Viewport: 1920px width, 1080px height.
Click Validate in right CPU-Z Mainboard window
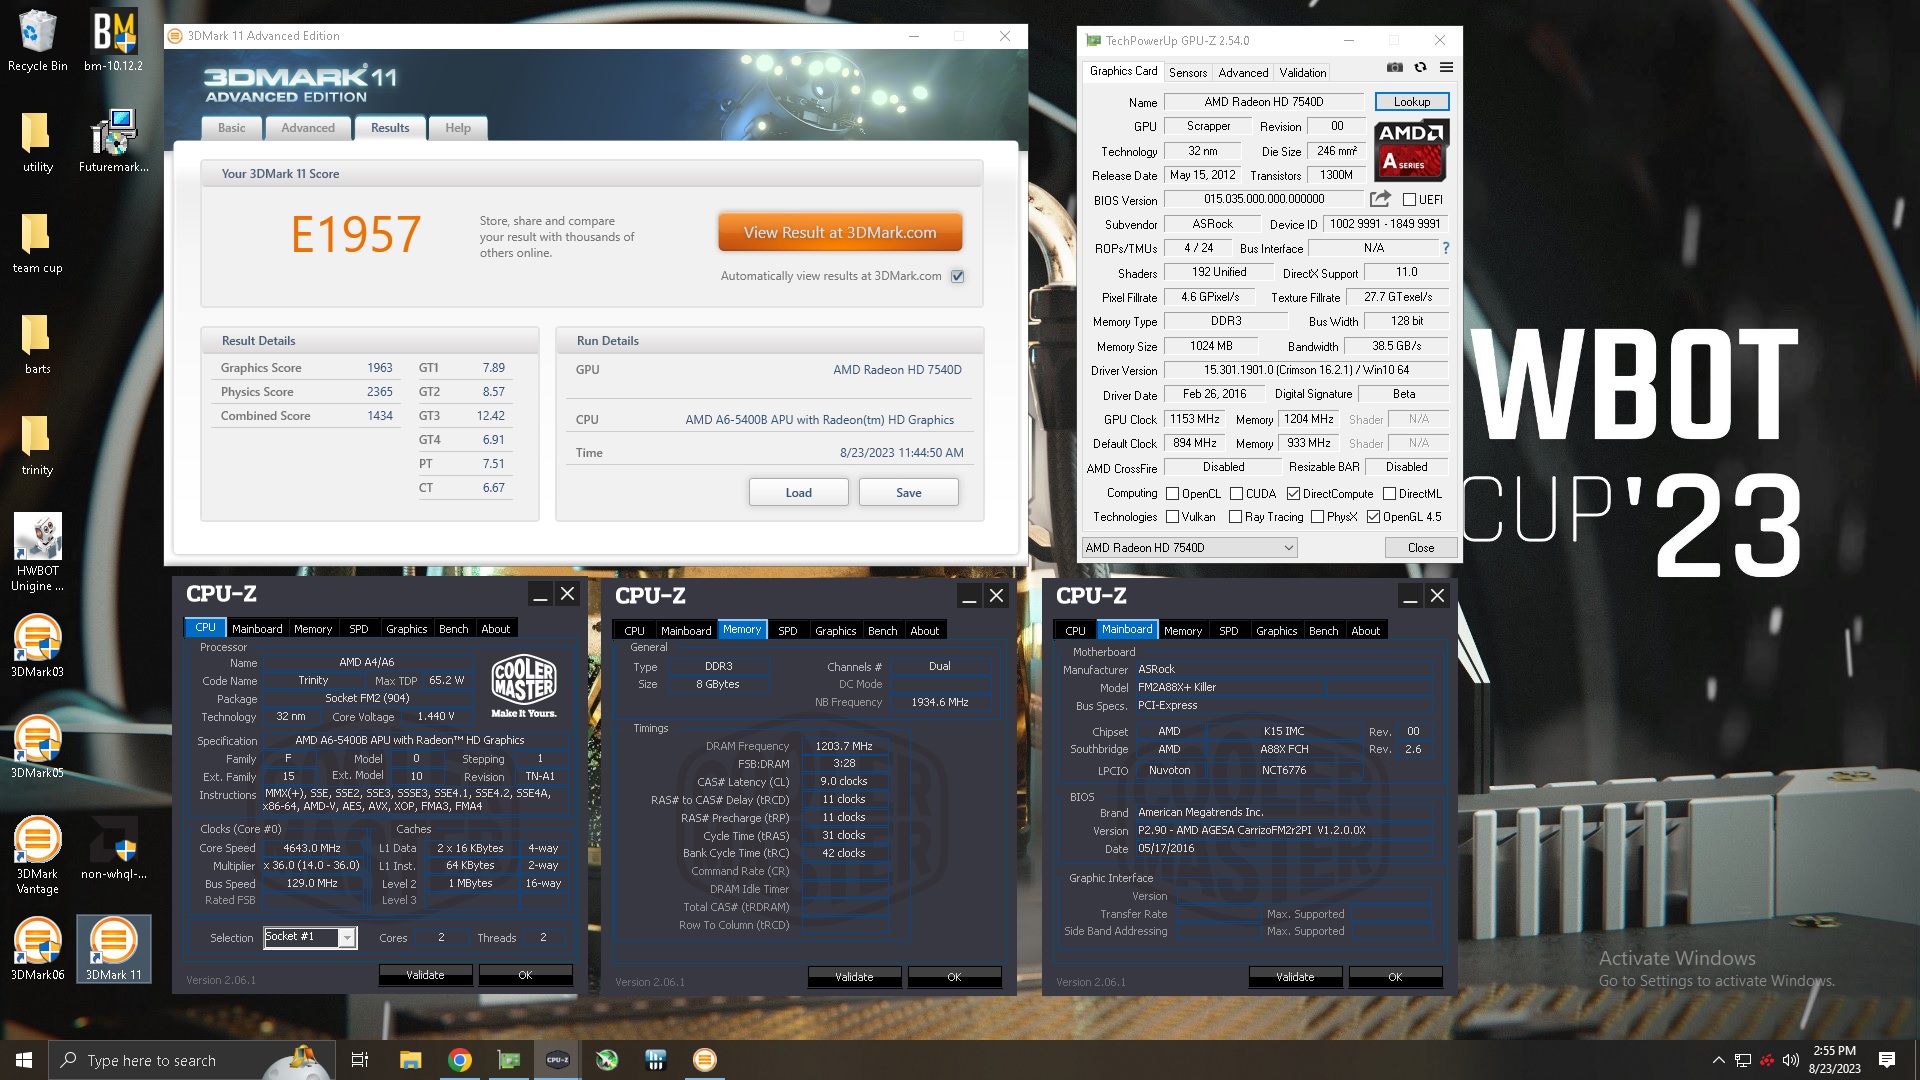1295,977
